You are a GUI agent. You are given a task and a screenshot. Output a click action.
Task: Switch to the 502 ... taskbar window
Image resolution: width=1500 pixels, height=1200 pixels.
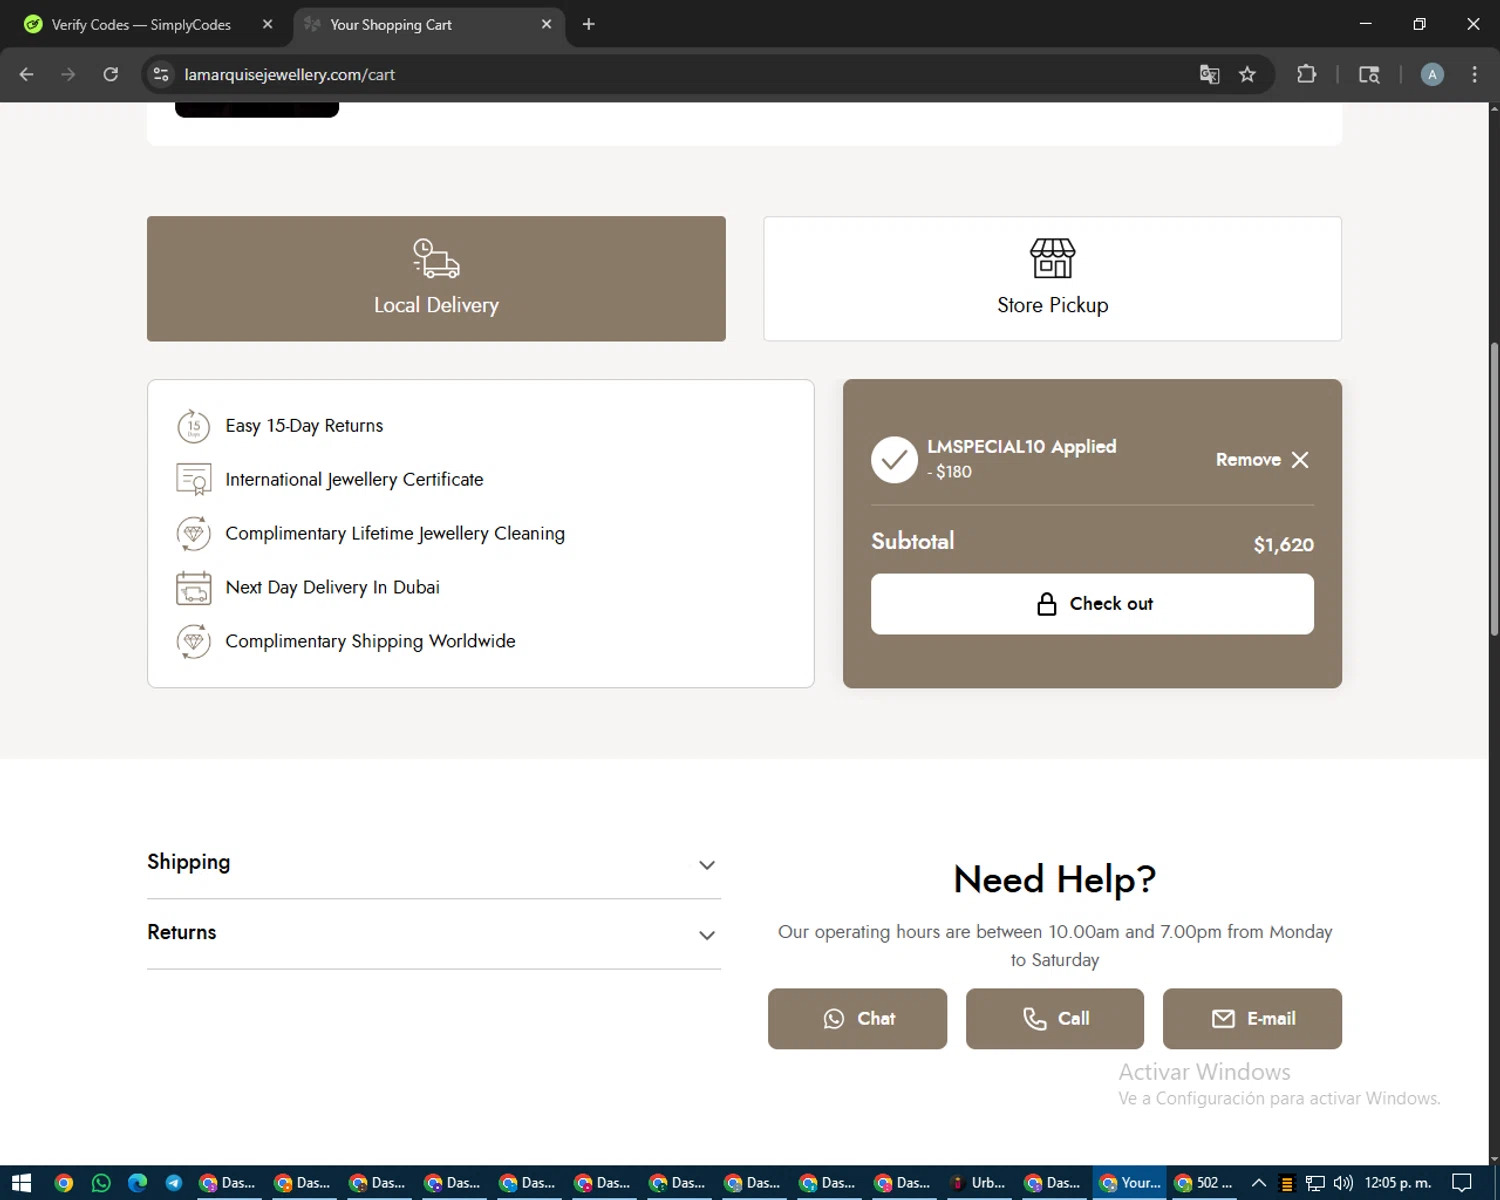coord(1204,1183)
